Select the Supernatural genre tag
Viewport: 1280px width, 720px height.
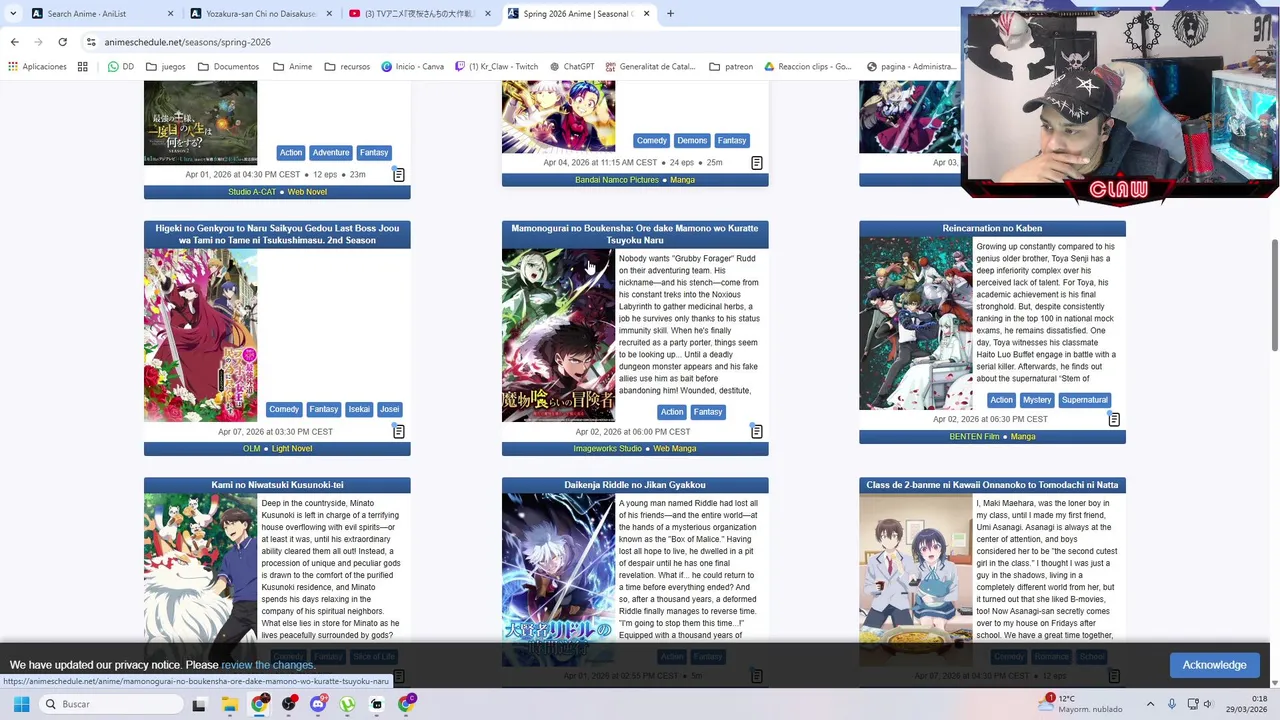click(x=1084, y=400)
